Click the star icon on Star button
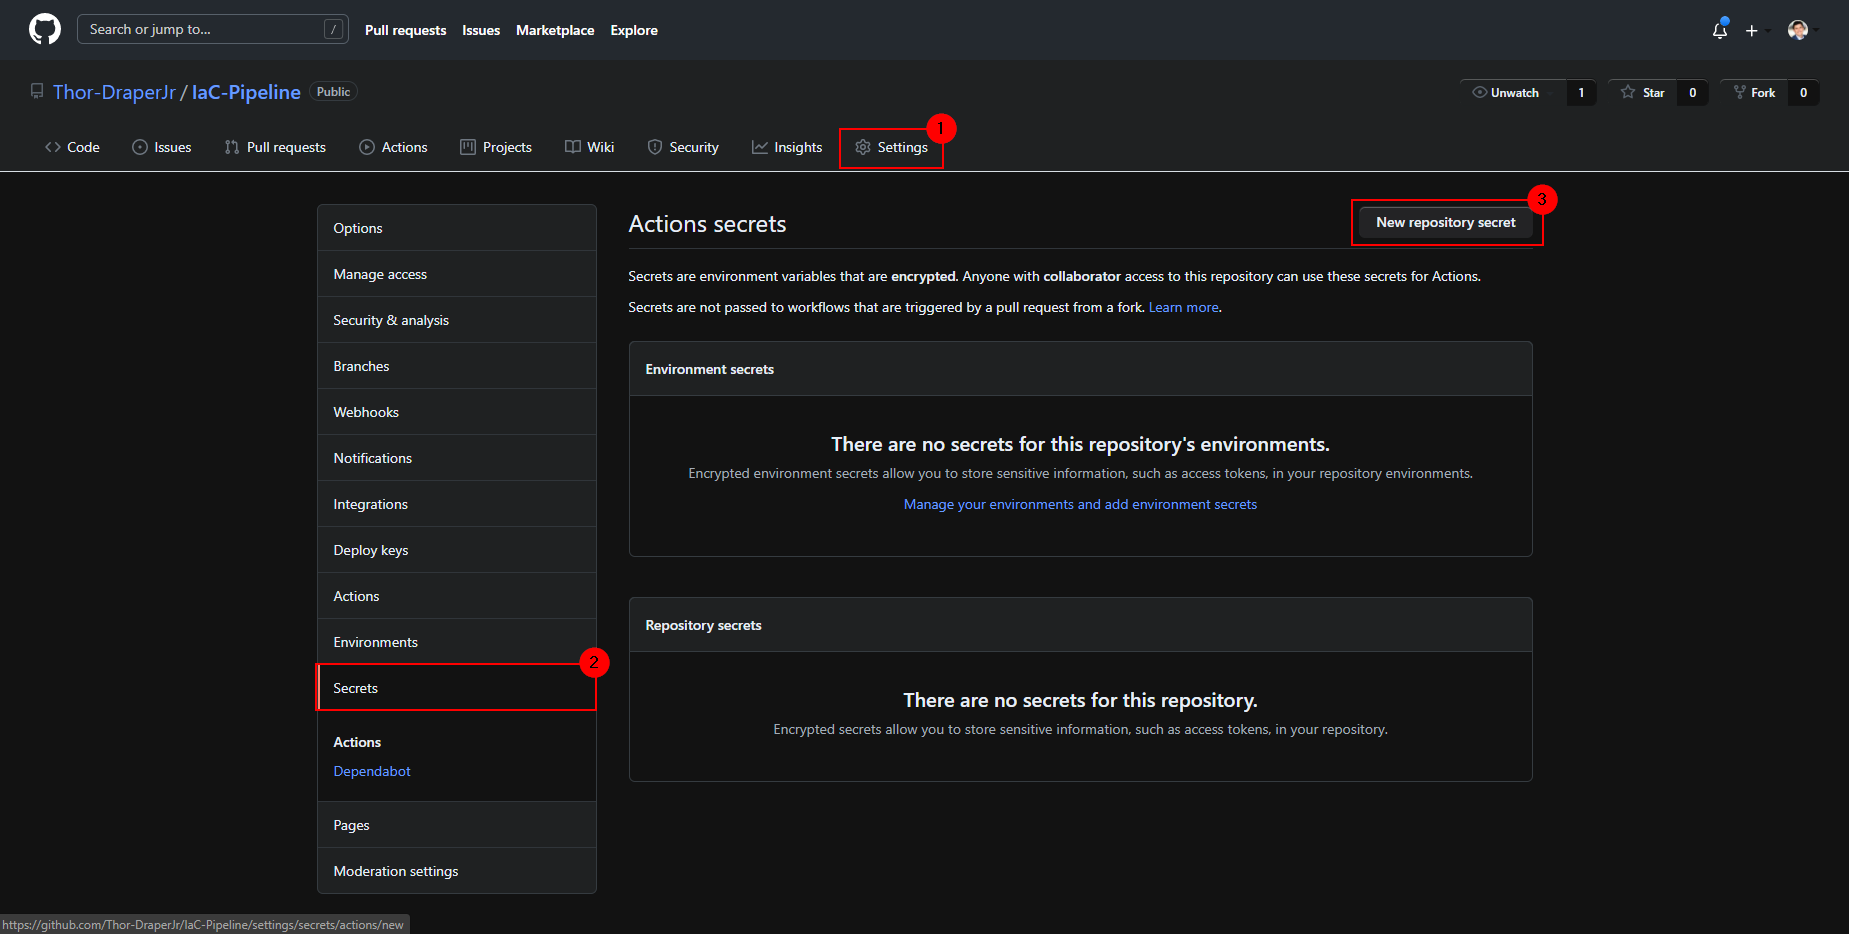Screen dimensions: 1849x934 (x=1628, y=92)
